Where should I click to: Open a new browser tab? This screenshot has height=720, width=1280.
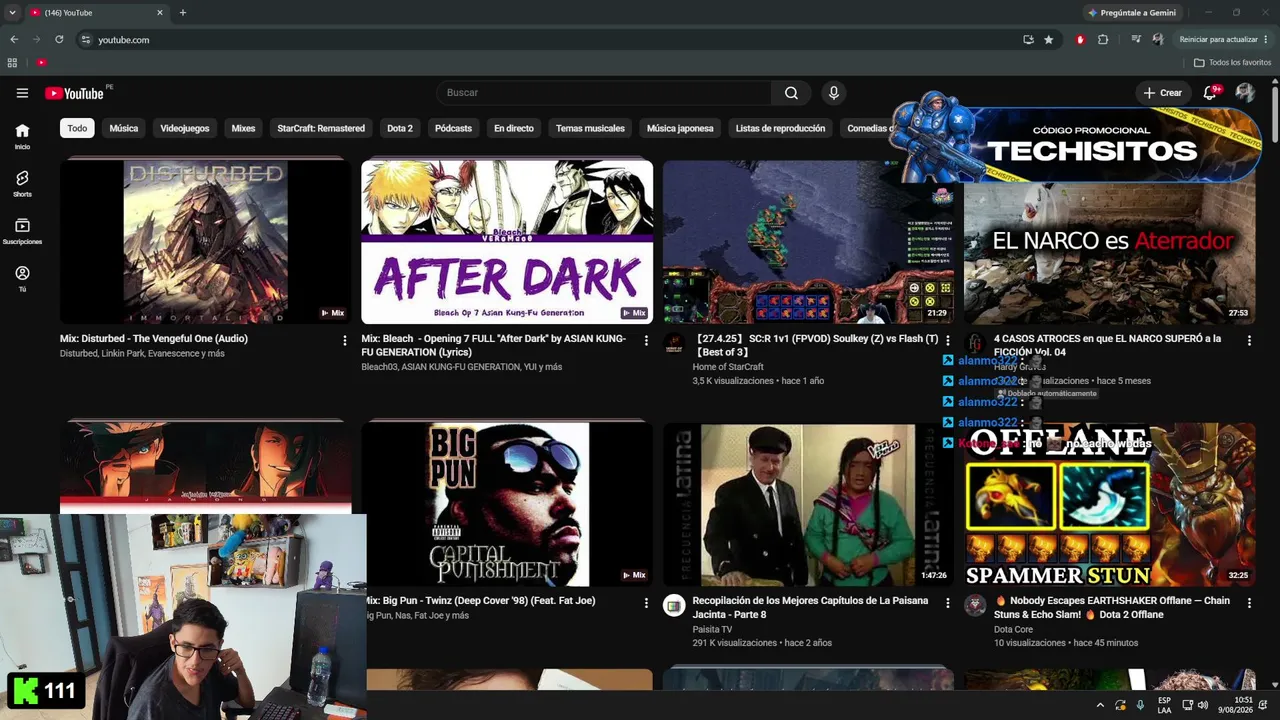182,13
